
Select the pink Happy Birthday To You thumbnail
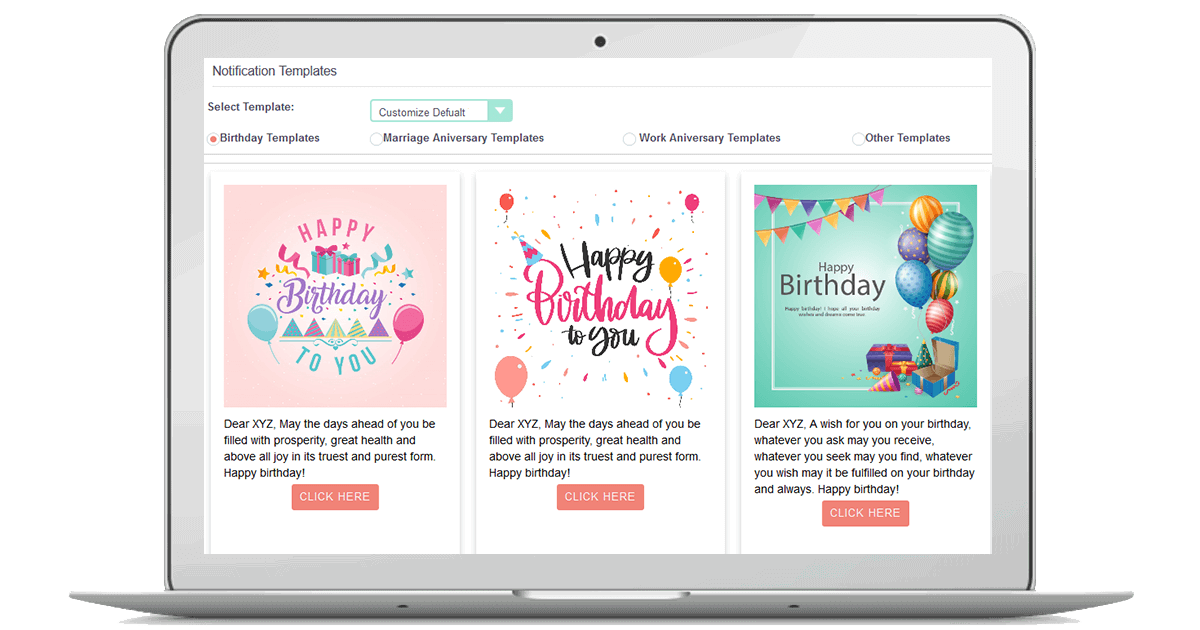pyautogui.click(x=335, y=296)
